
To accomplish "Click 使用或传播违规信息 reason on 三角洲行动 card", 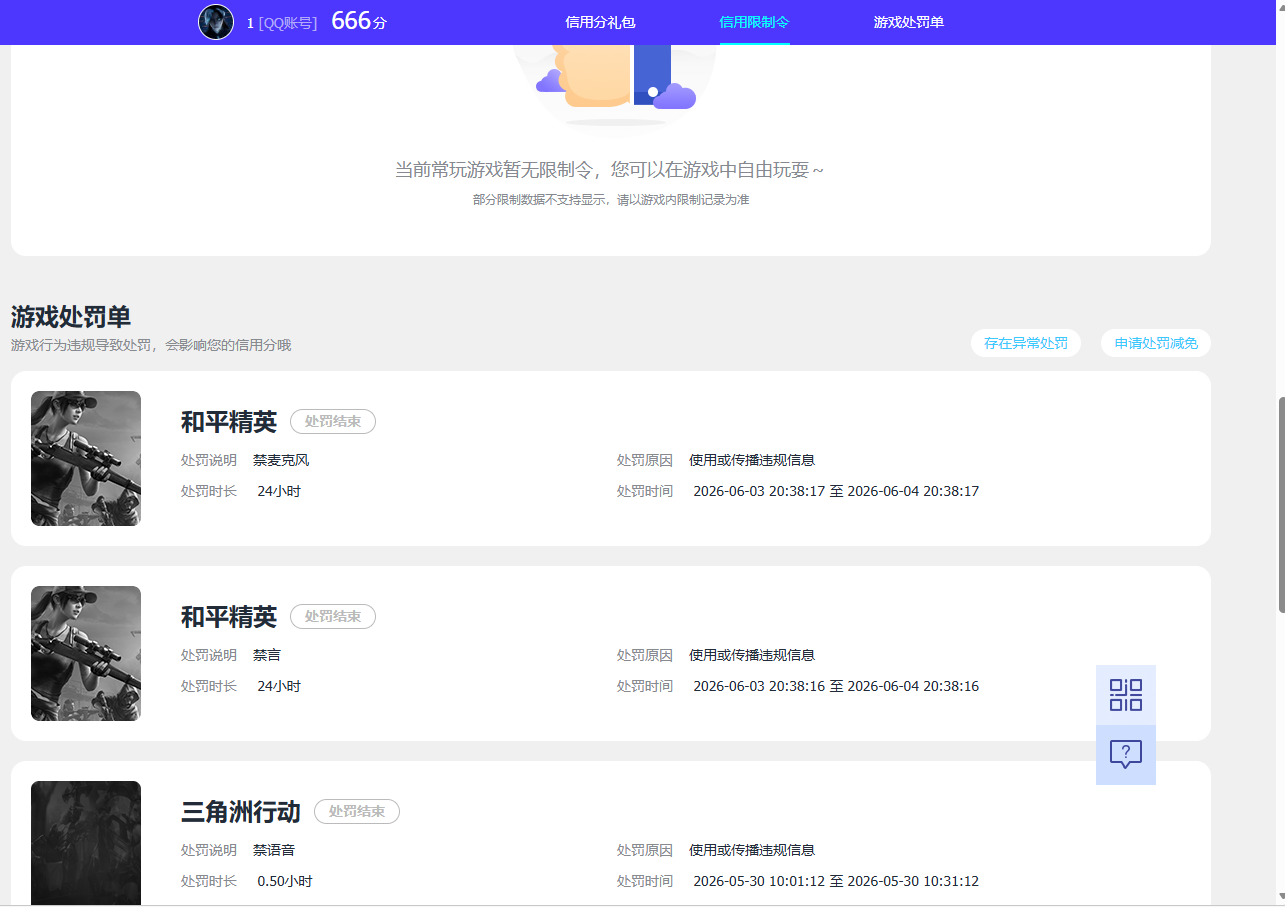I will coord(752,850).
